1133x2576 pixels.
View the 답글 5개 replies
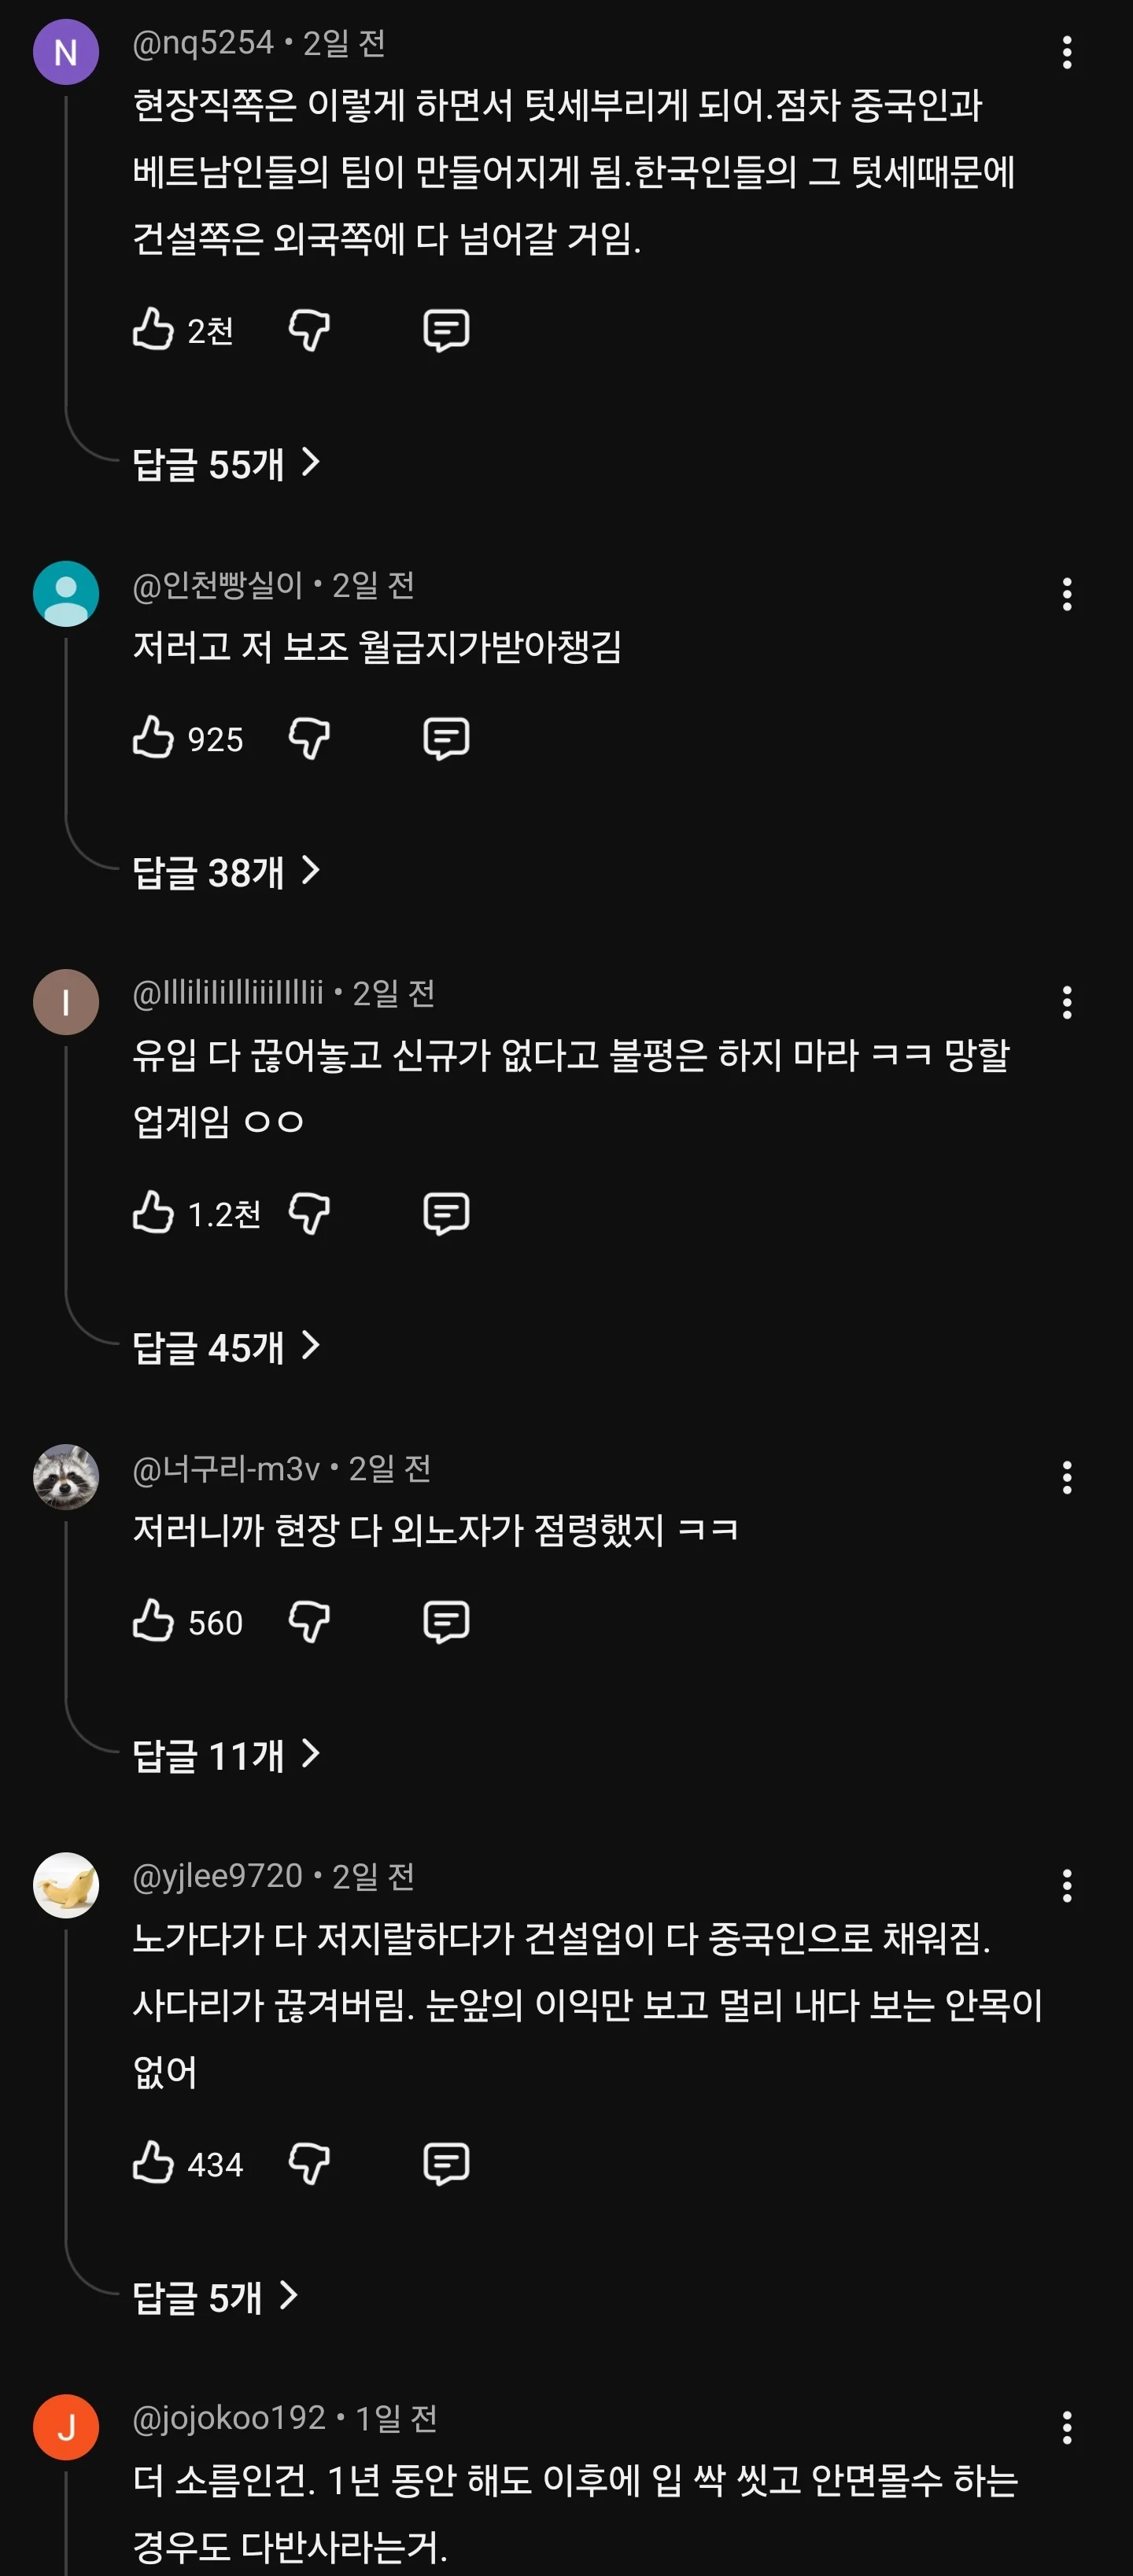[215, 2297]
